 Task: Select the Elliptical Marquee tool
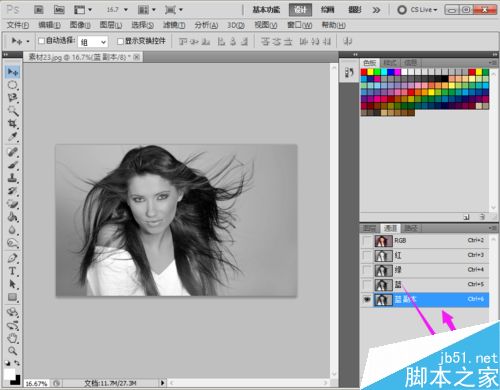[13, 85]
